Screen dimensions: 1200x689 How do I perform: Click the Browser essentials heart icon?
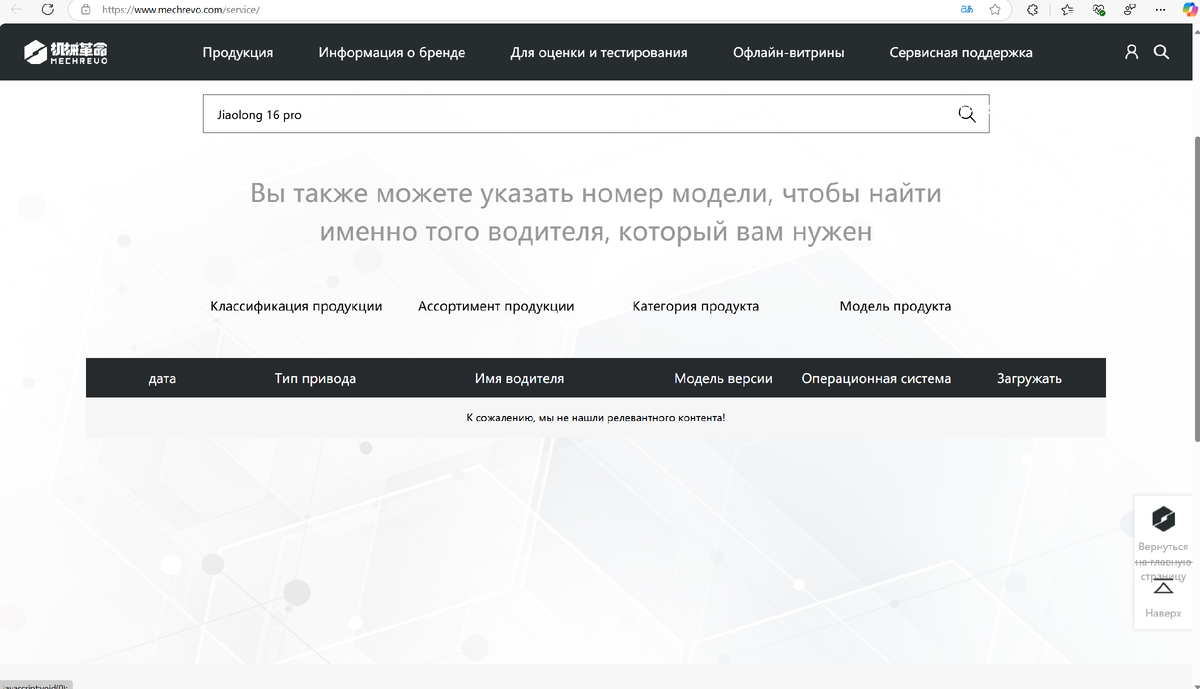(x=1097, y=9)
